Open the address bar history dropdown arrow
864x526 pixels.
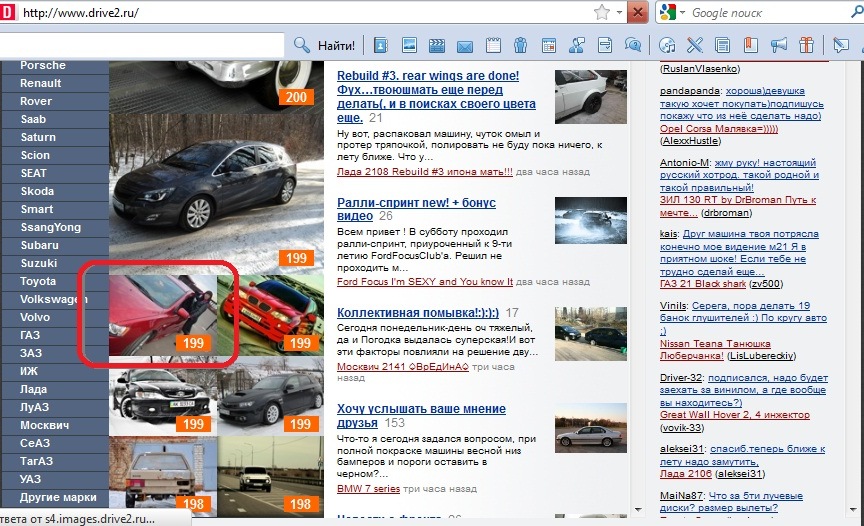click(x=619, y=12)
